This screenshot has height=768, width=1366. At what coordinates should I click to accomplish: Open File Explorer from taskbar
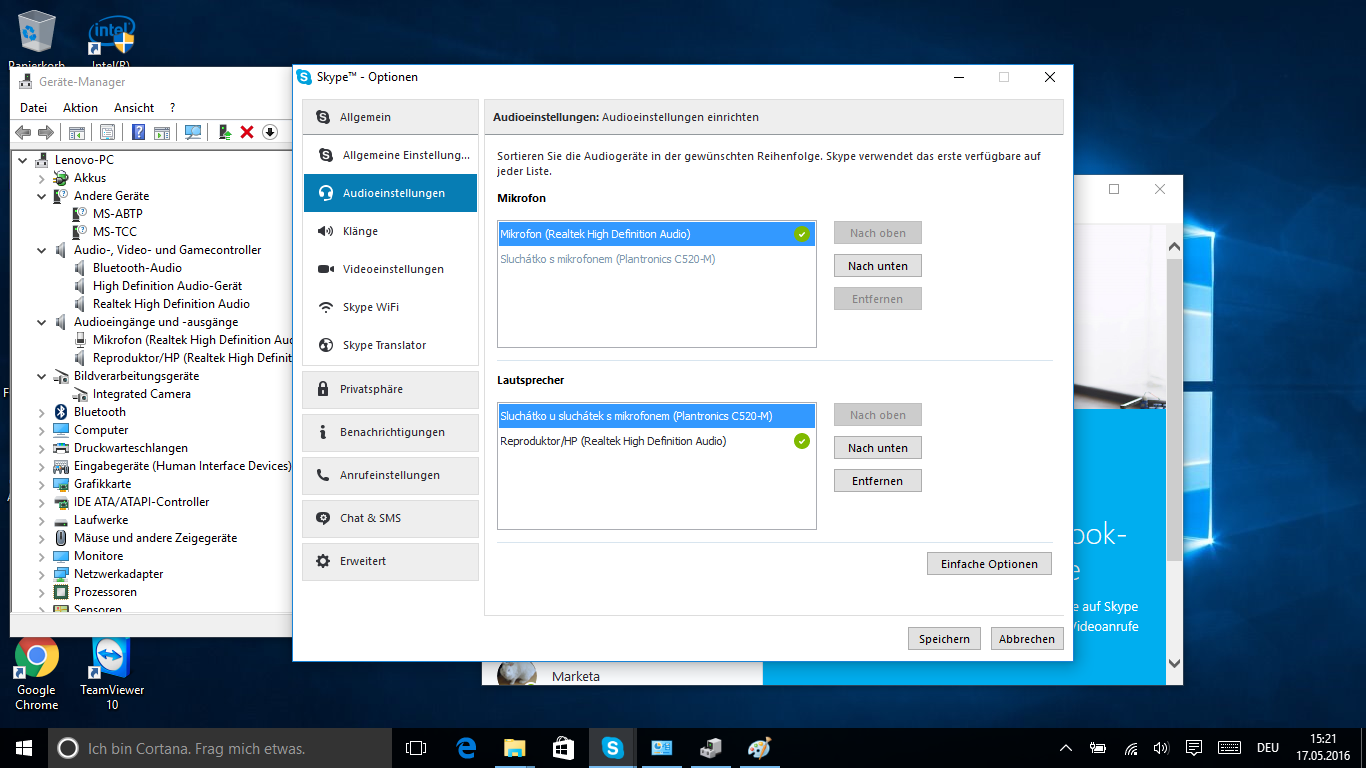point(514,748)
